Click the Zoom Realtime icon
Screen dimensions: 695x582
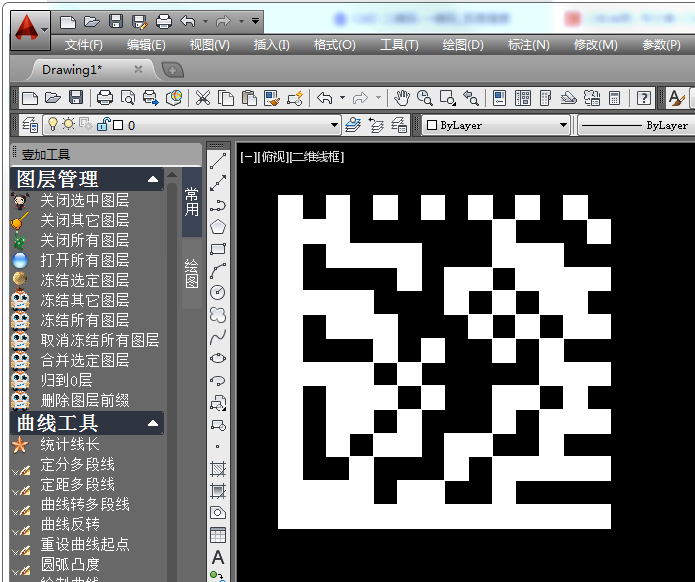(x=425, y=98)
